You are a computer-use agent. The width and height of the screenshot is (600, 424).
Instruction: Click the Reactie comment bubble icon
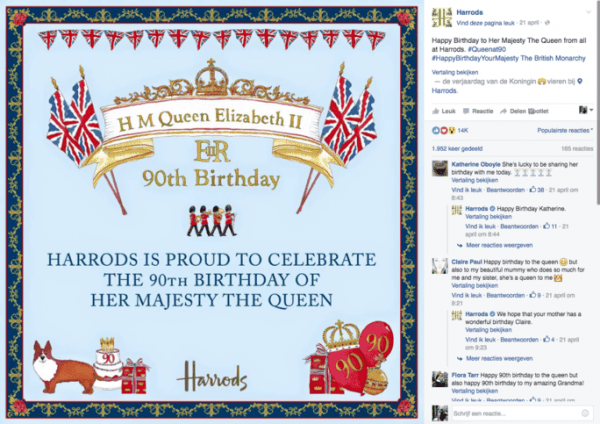tap(466, 111)
